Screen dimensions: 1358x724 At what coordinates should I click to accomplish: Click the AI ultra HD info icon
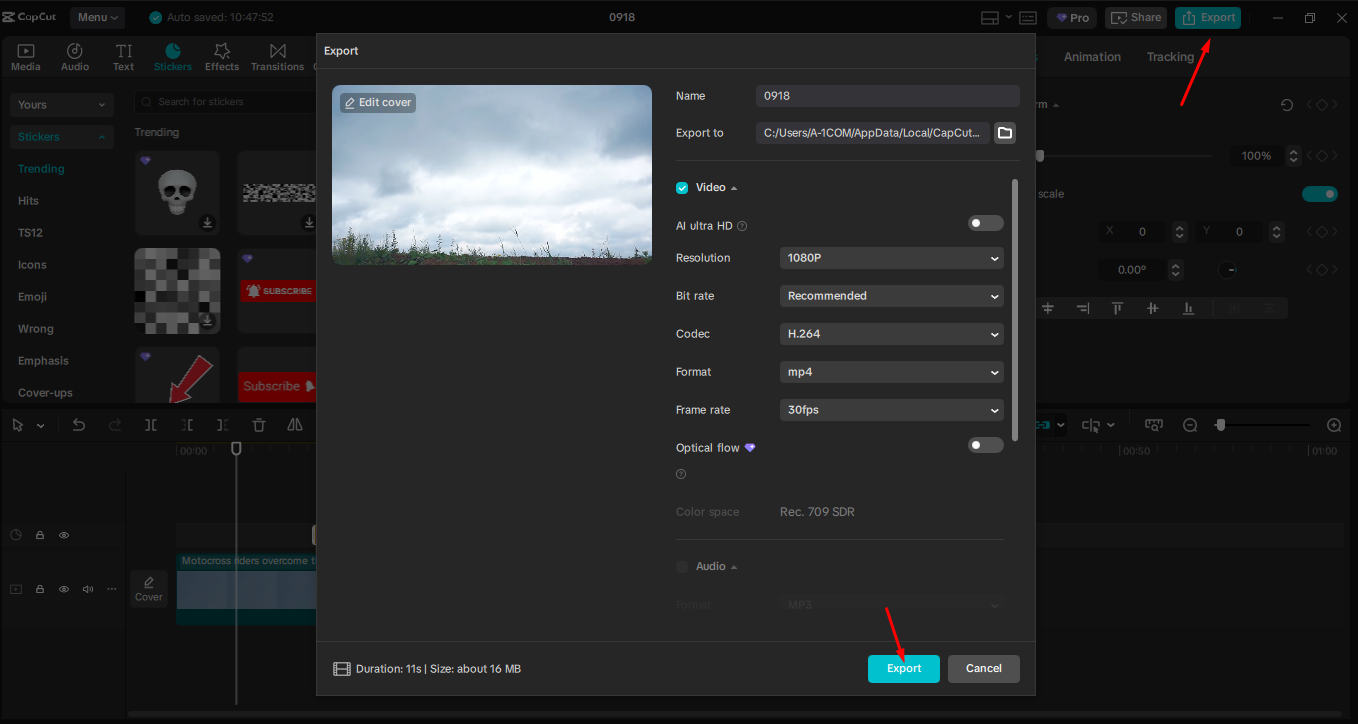(742, 226)
